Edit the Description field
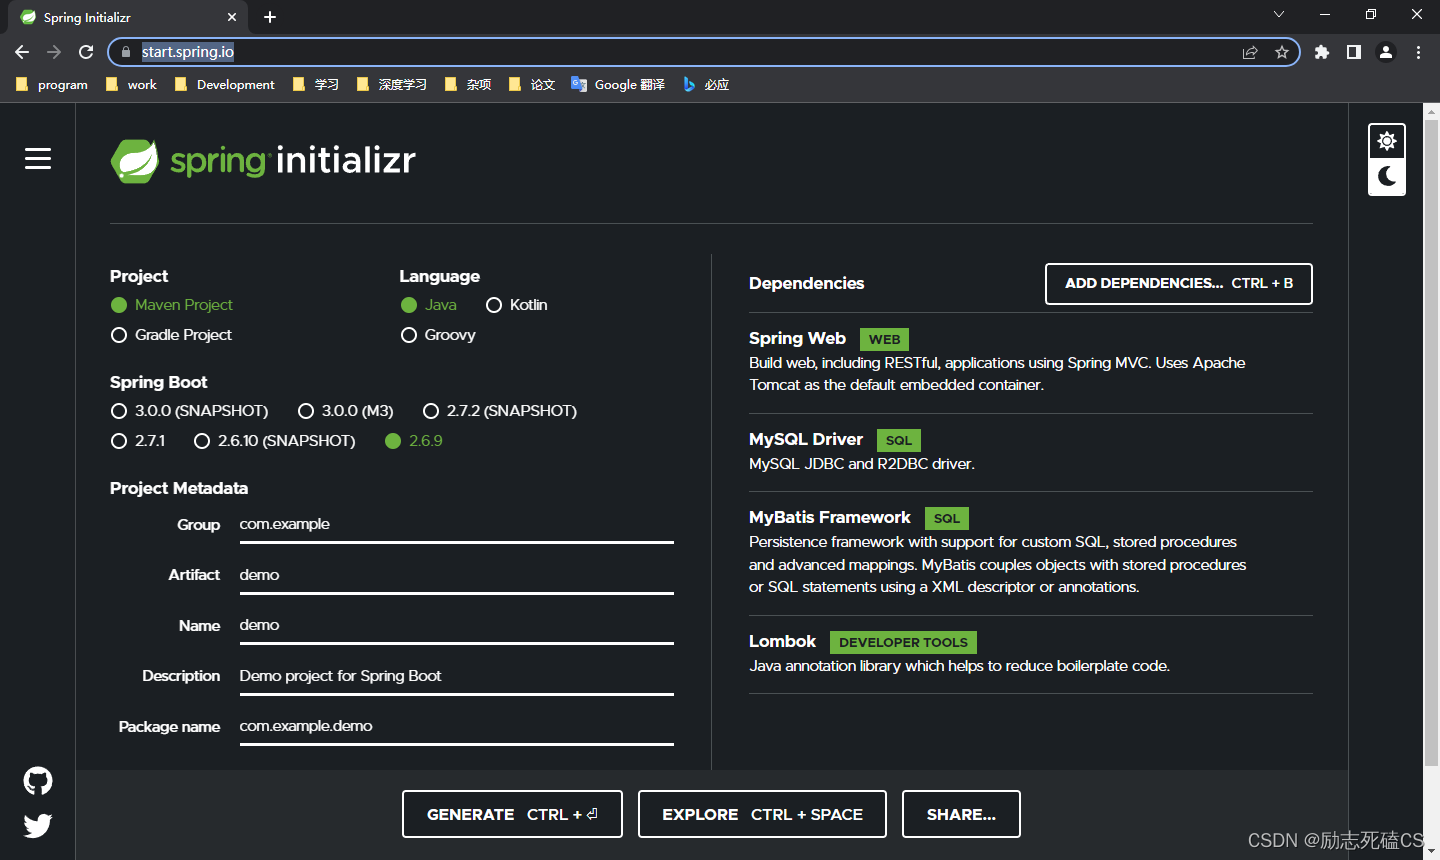Image resolution: width=1440 pixels, height=860 pixels. [456, 677]
